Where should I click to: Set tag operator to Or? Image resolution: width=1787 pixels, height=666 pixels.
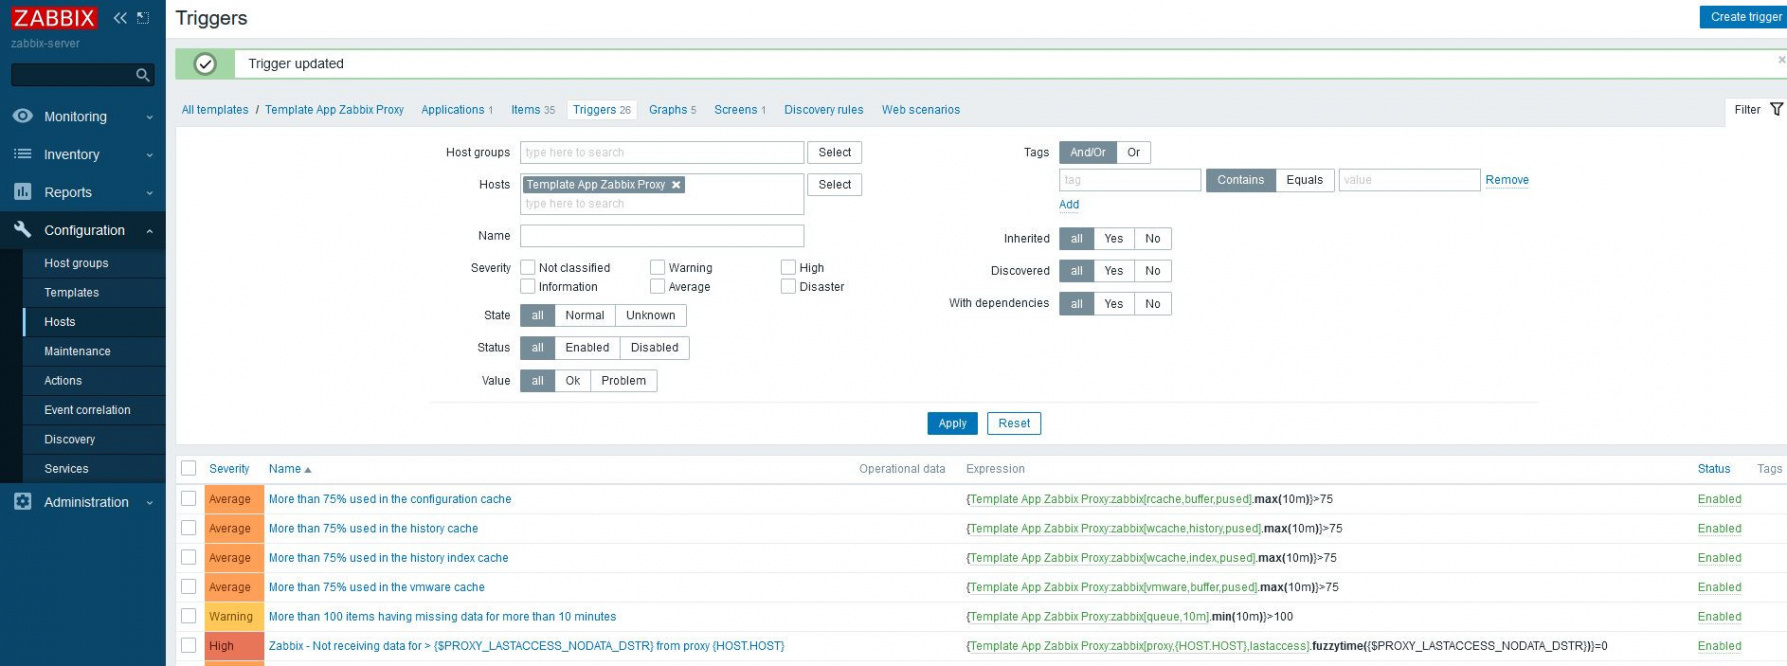[x=1133, y=153]
